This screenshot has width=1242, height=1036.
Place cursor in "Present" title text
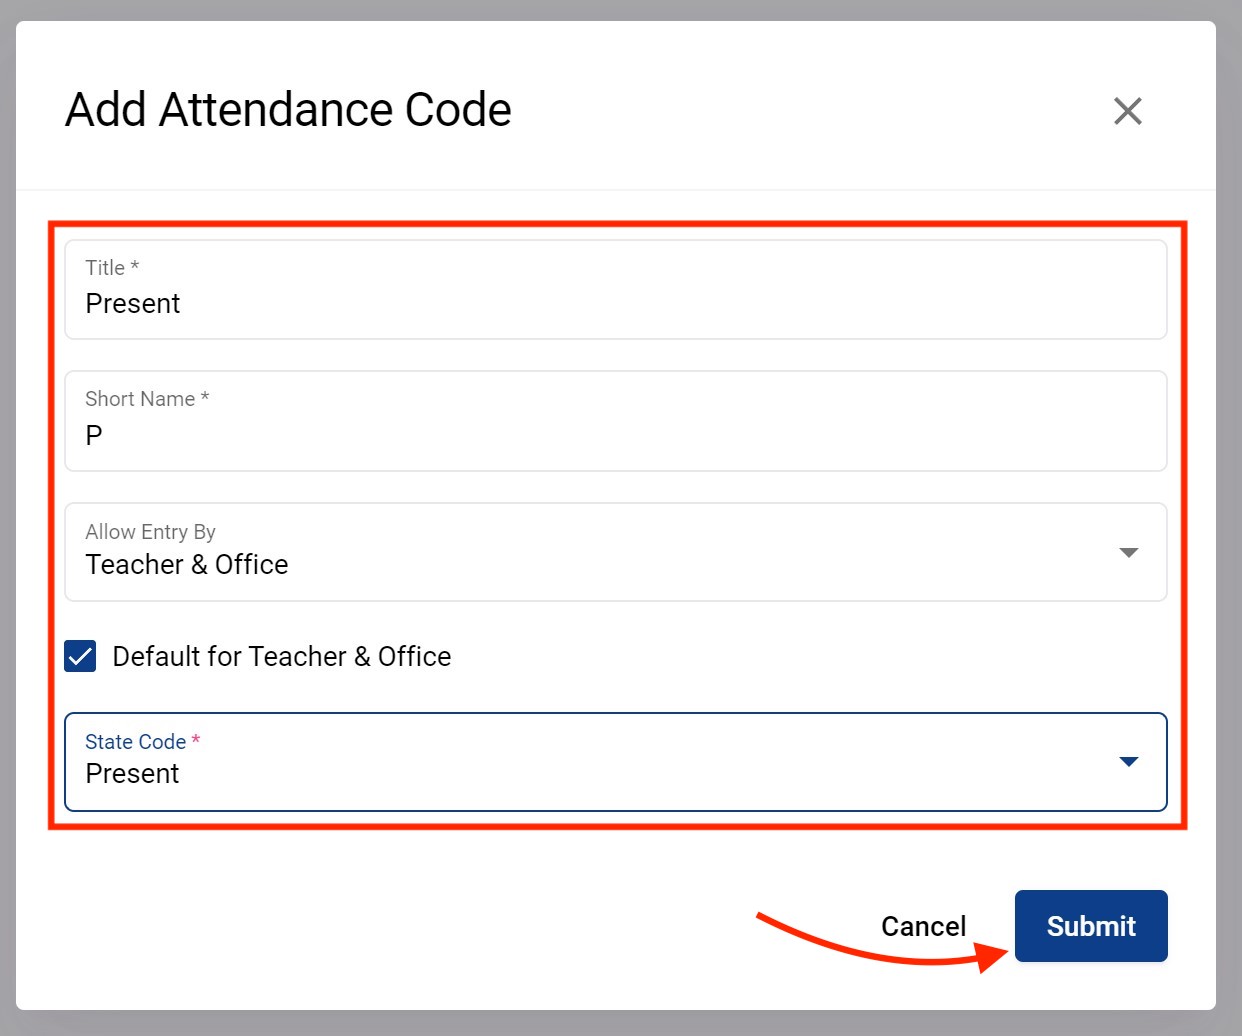pyautogui.click(x=133, y=304)
